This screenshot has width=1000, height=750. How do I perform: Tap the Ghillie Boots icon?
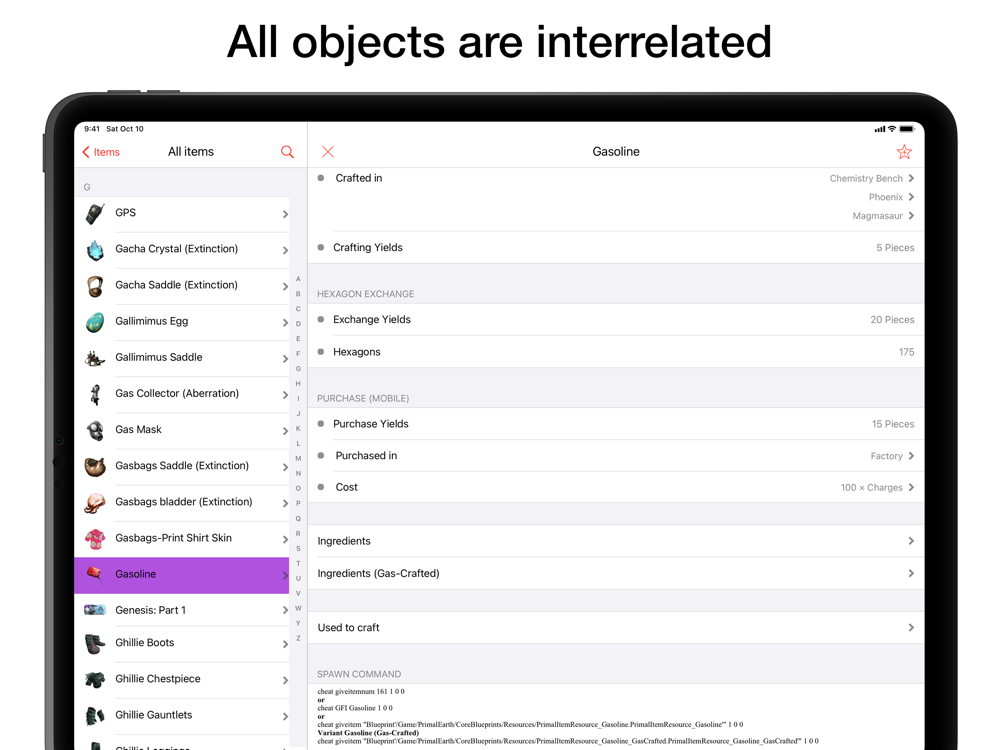[95, 643]
